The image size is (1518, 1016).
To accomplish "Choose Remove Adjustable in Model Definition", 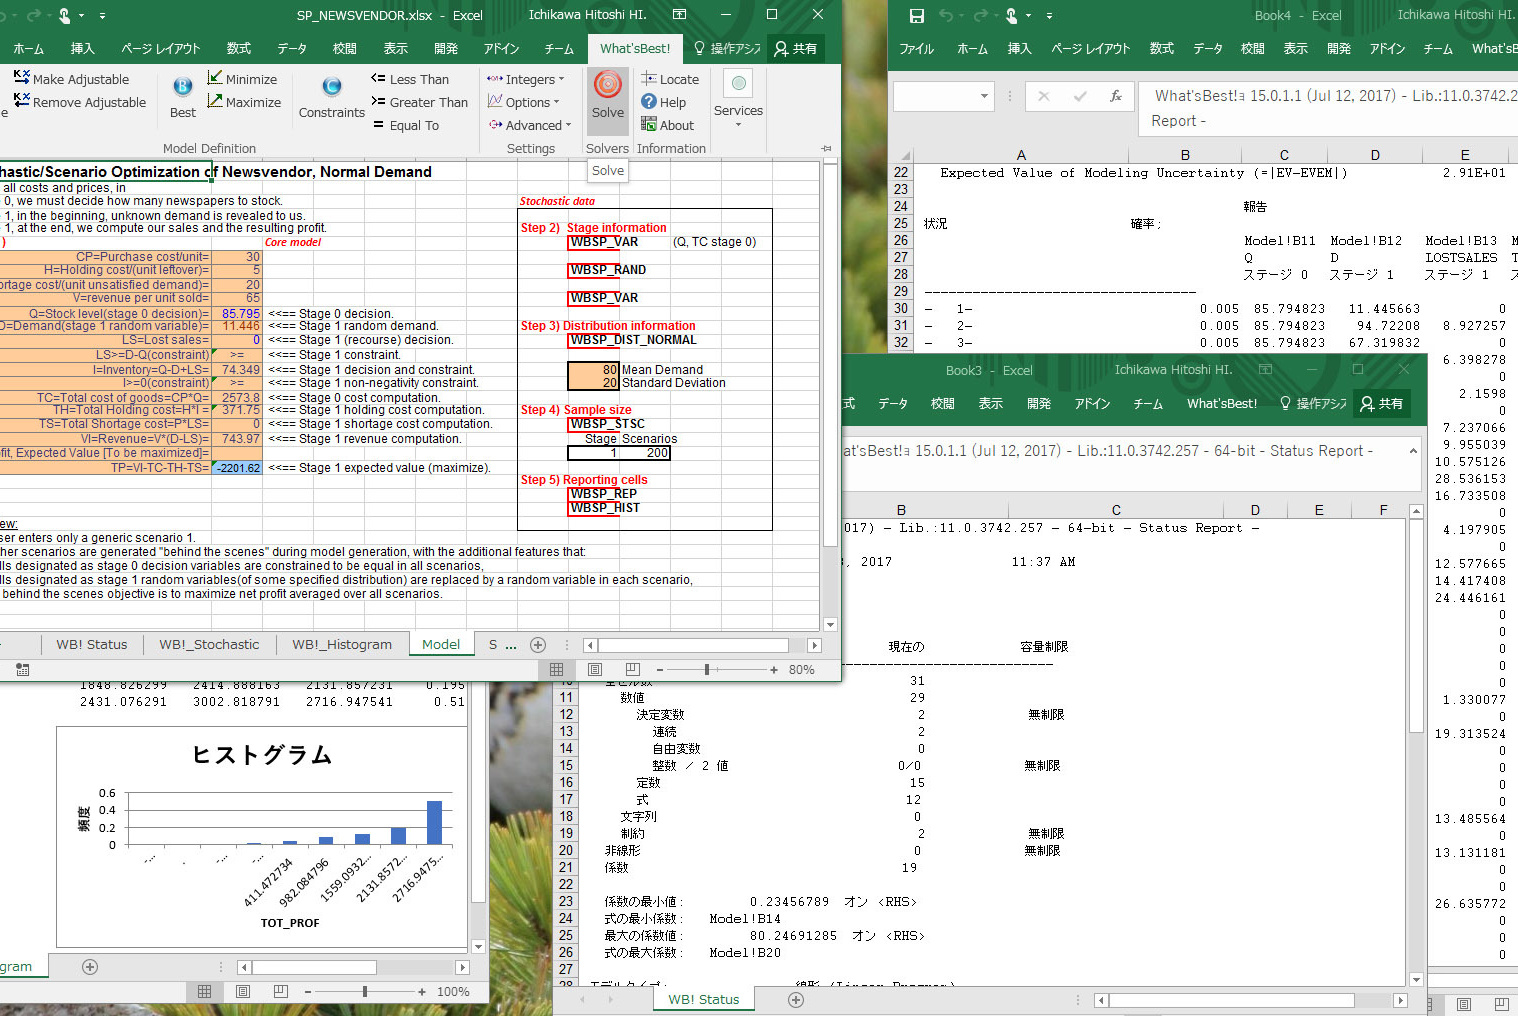I will pyautogui.click(x=80, y=102).
